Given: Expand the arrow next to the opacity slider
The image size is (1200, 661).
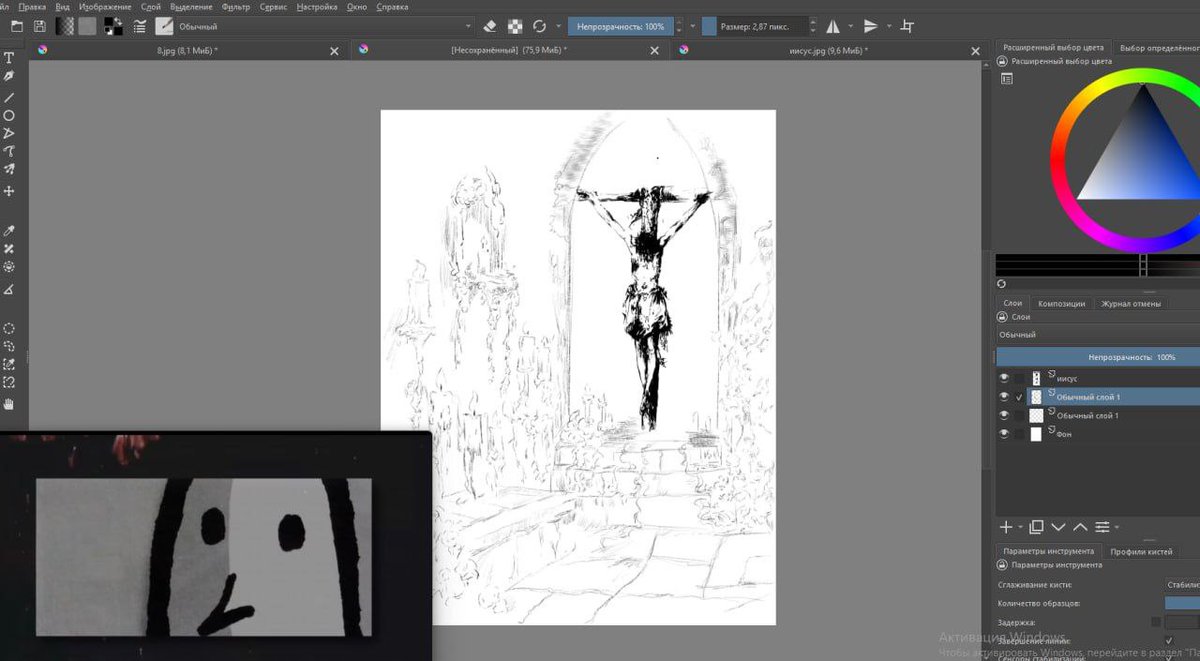Looking at the screenshot, I should [691, 26].
